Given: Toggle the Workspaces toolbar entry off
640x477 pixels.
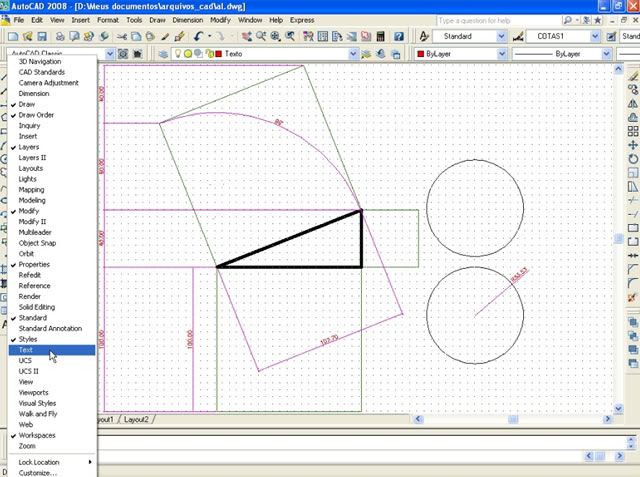Looking at the screenshot, I should [x=37, y=435].
